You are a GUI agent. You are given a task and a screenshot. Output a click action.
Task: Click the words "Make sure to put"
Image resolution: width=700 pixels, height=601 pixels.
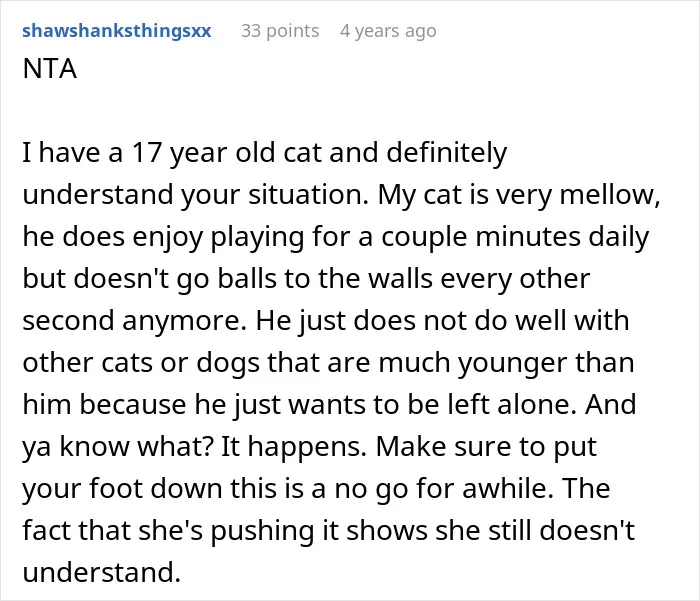486,447
